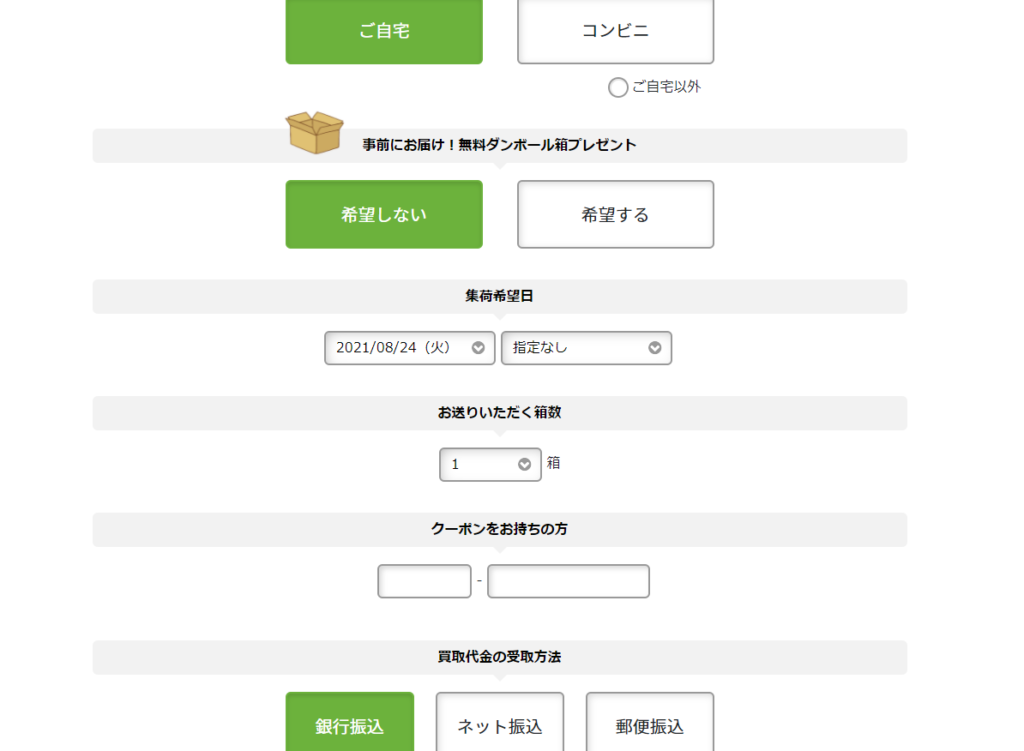The height and width of the screenshot is (751, 1024).
Task: Click the cardboard box icon
Action: tap(314, 132)
